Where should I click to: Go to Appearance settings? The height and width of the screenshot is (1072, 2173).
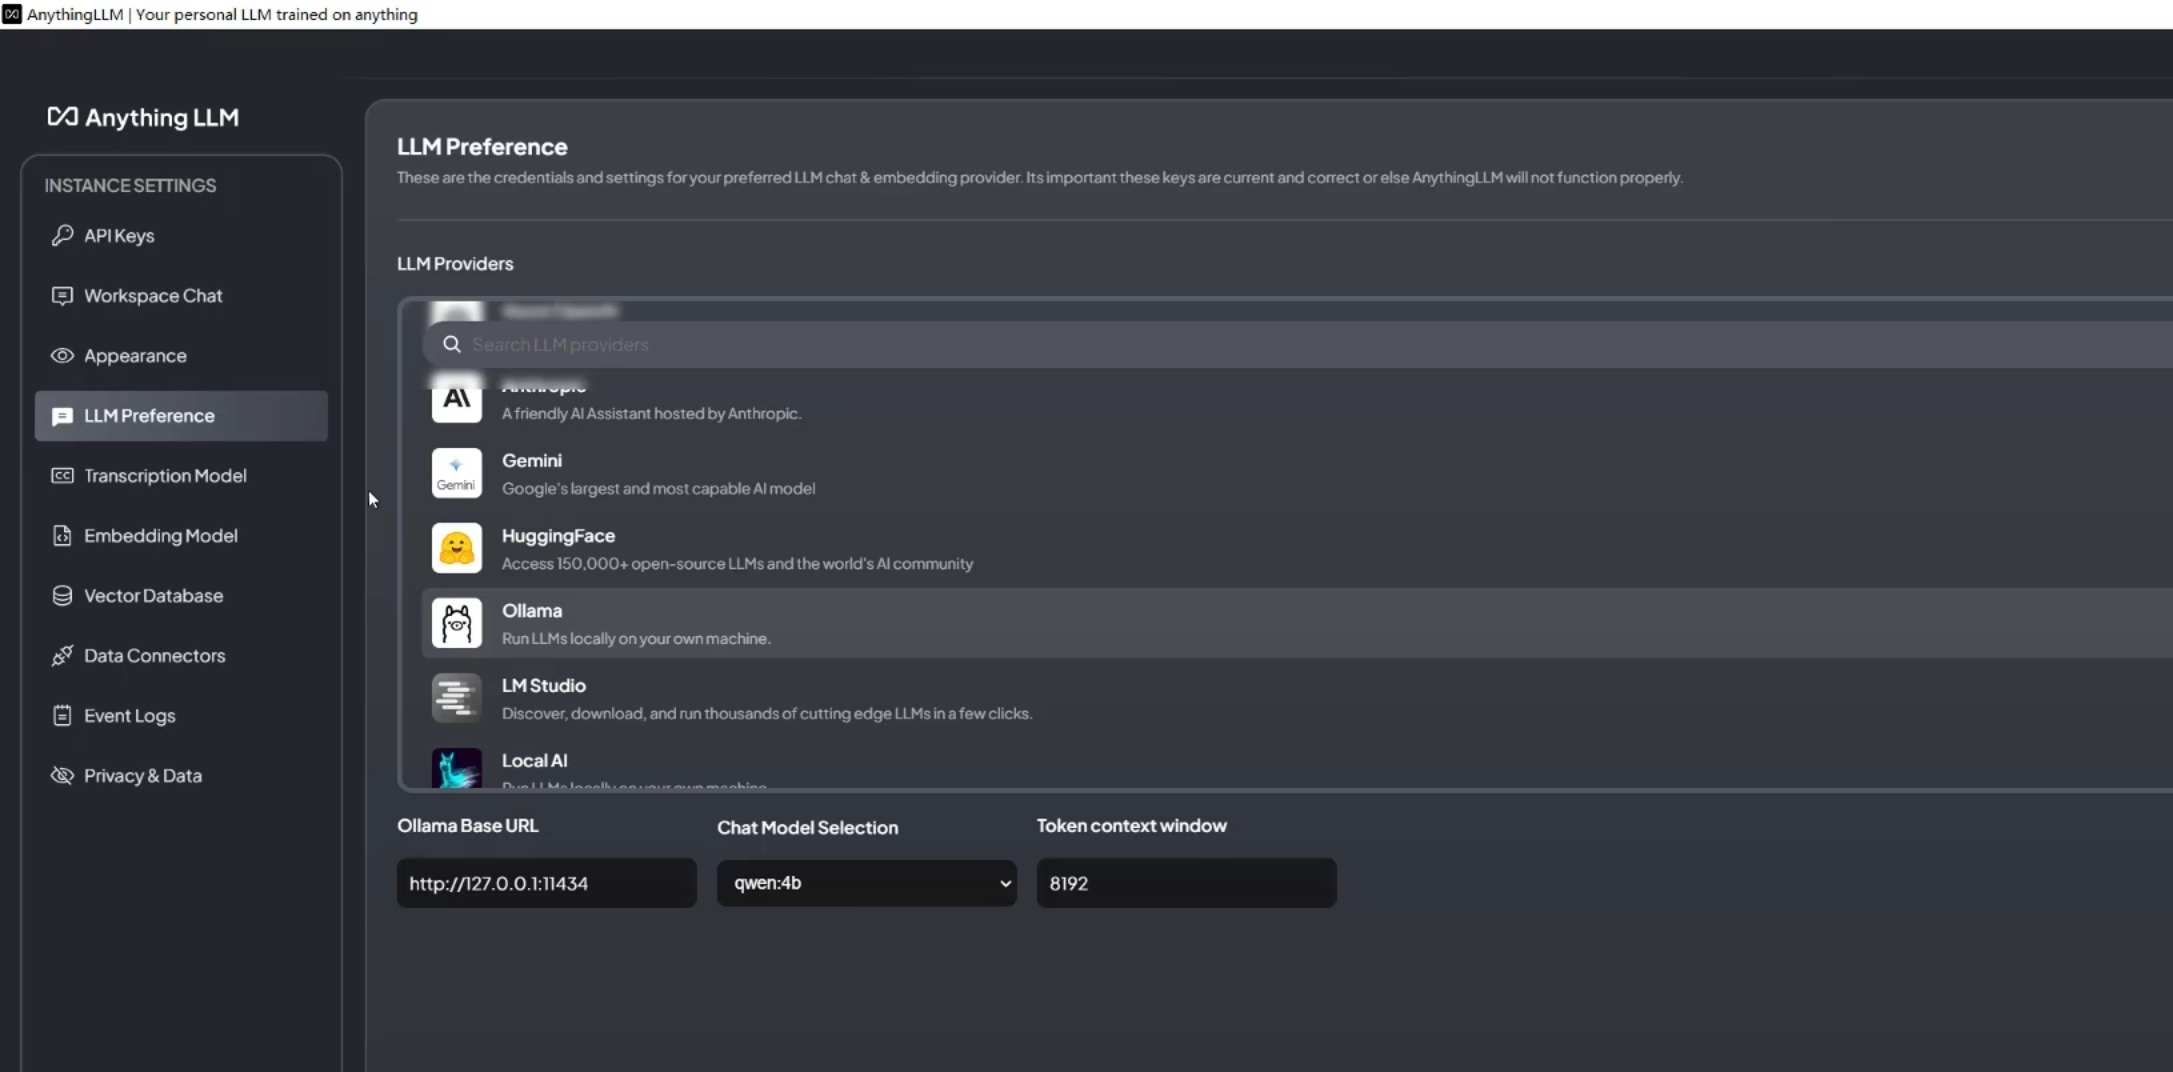pos(181,355)
